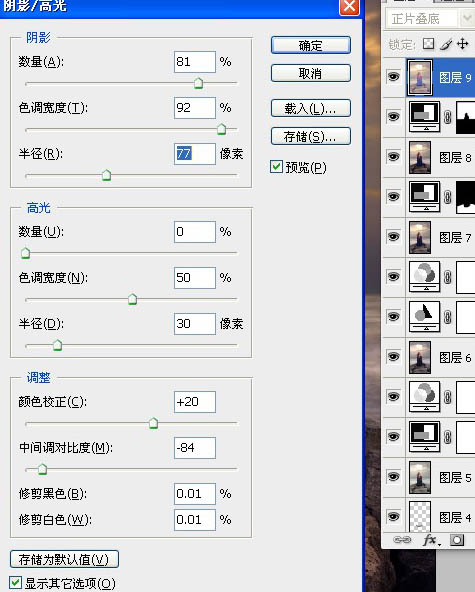Viewport: 475px width, 592px height.
Task: Click highlights 数量(U) slider handle
Action: tap(25, 253)
